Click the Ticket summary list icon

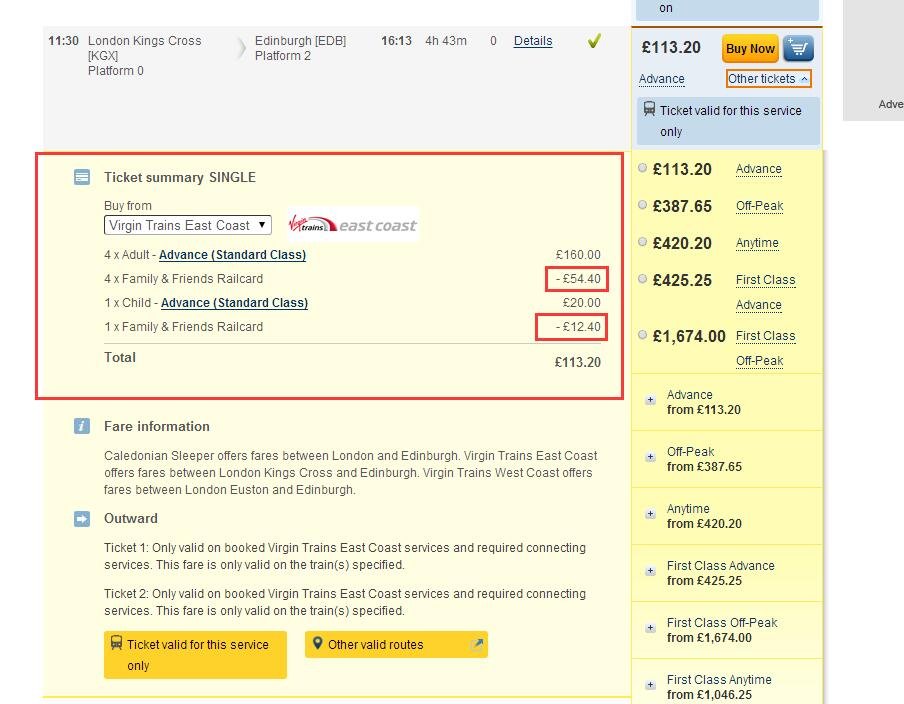tap(82, 177)
